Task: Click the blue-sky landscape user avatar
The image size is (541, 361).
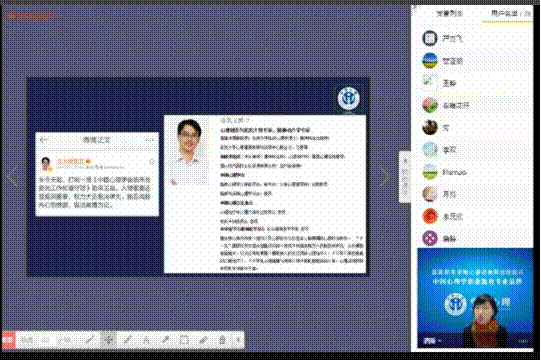Action: (430, 61)
